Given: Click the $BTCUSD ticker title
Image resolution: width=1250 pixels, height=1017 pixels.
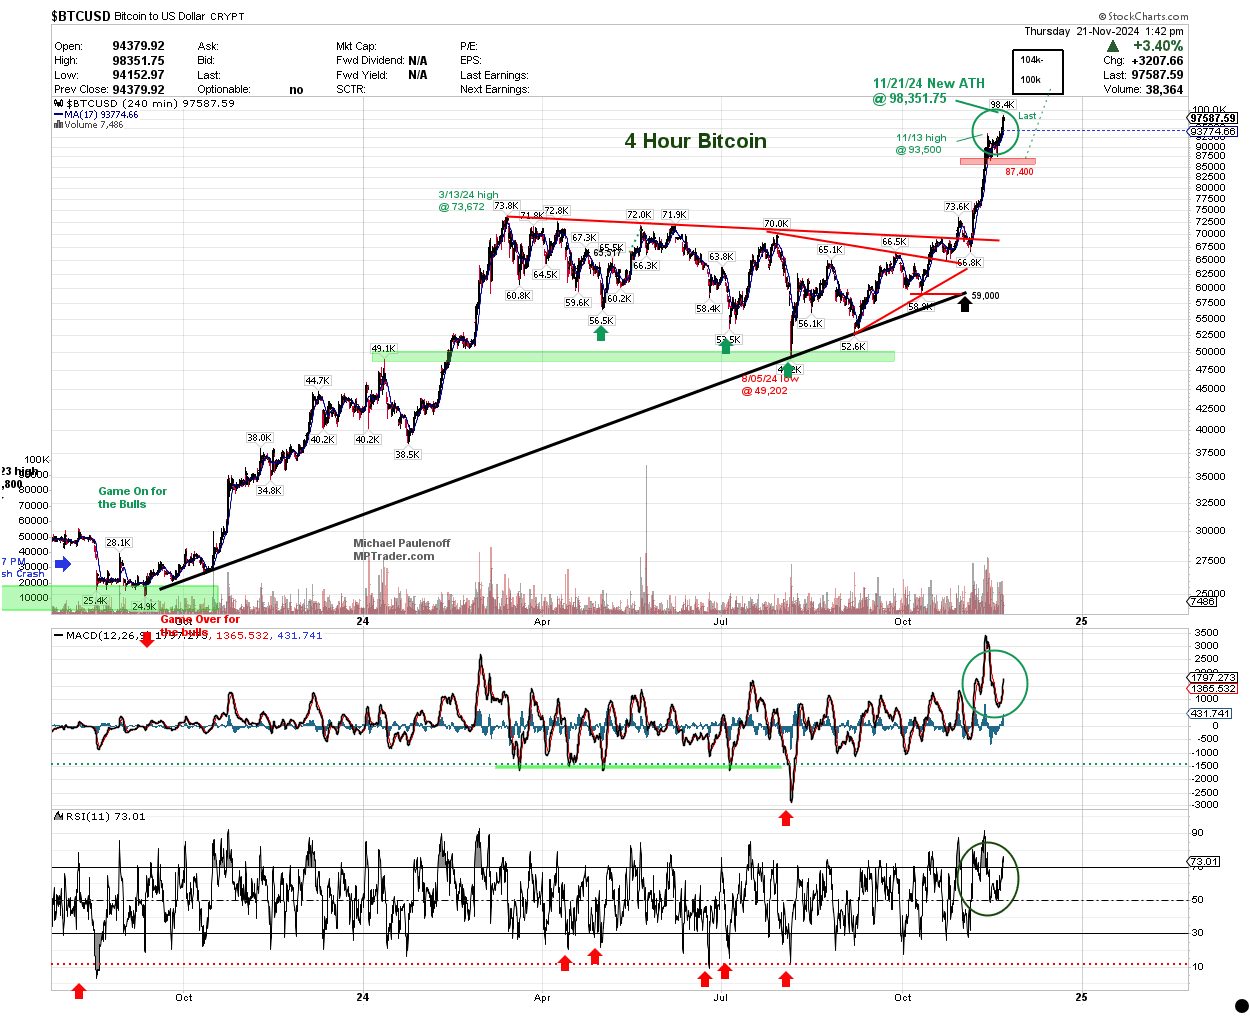Looking at the screenshot, I should 82,16.
